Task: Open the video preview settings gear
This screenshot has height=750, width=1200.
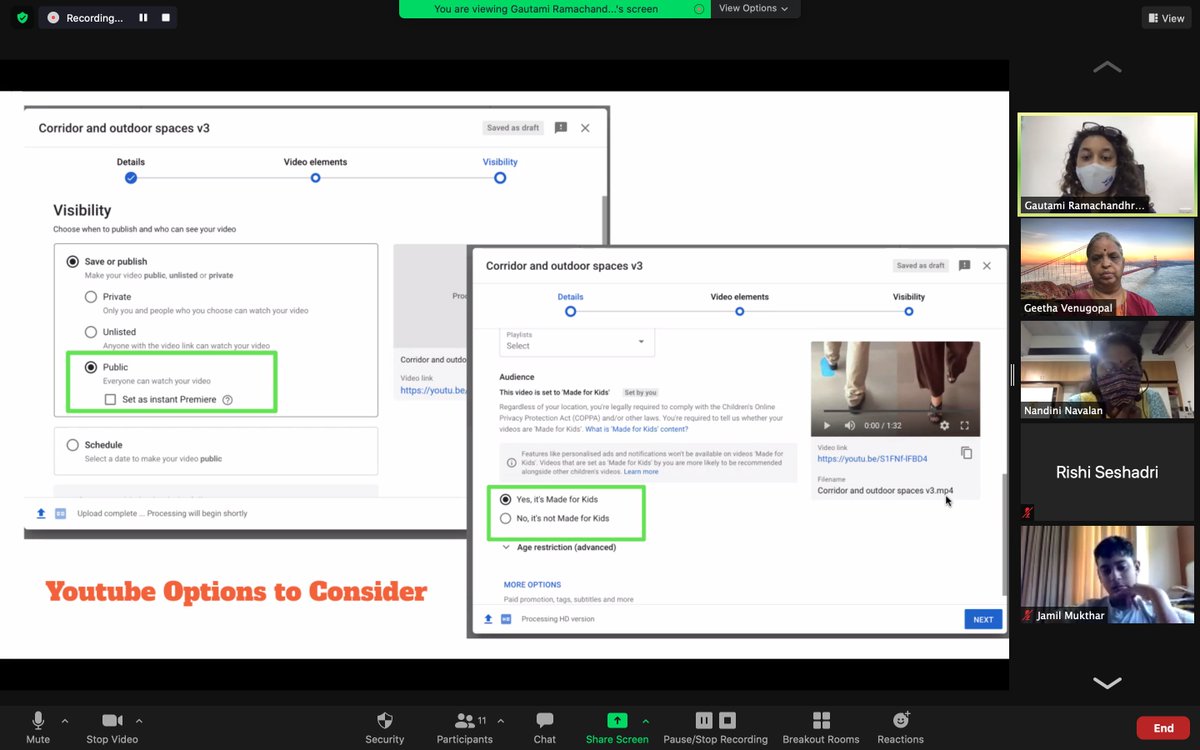Action: pos(944,425)
